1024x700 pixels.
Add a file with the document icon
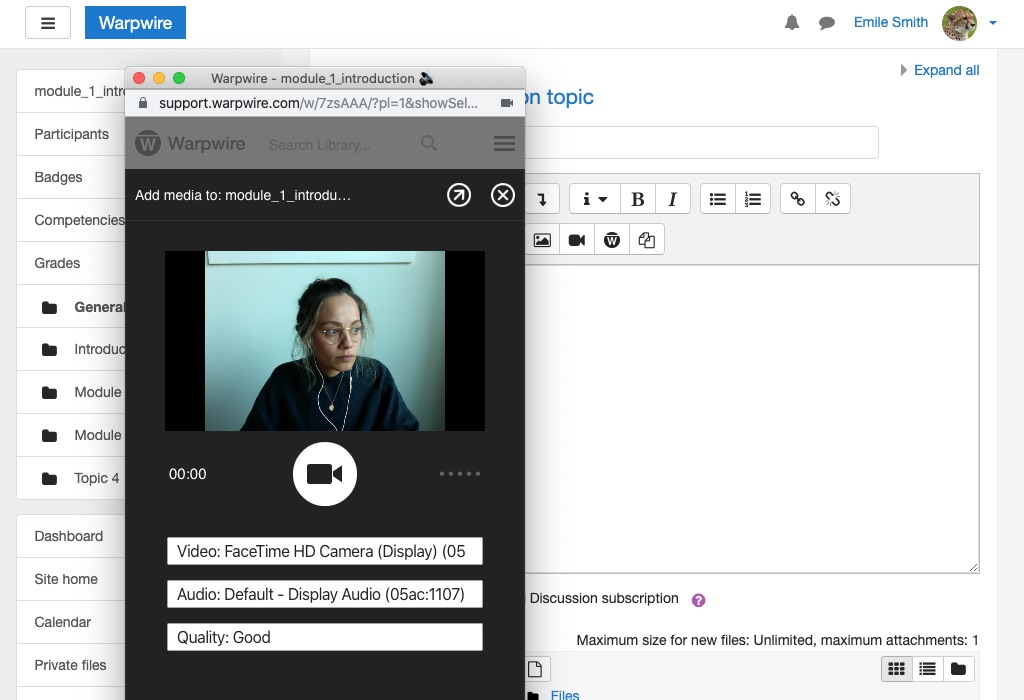coord(535,669)
